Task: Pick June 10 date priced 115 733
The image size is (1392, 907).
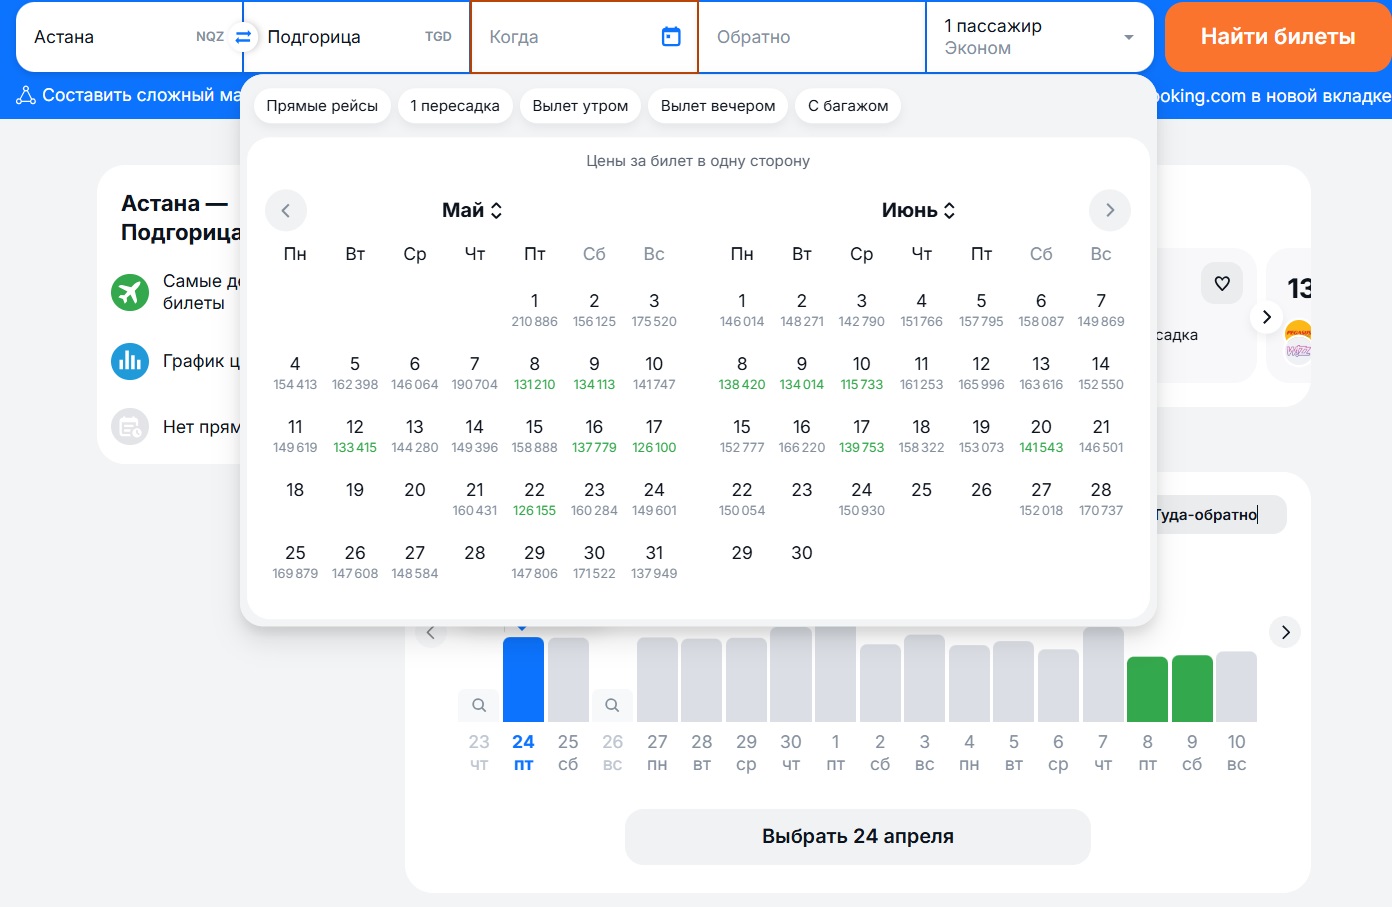Action: pos(861,372)
